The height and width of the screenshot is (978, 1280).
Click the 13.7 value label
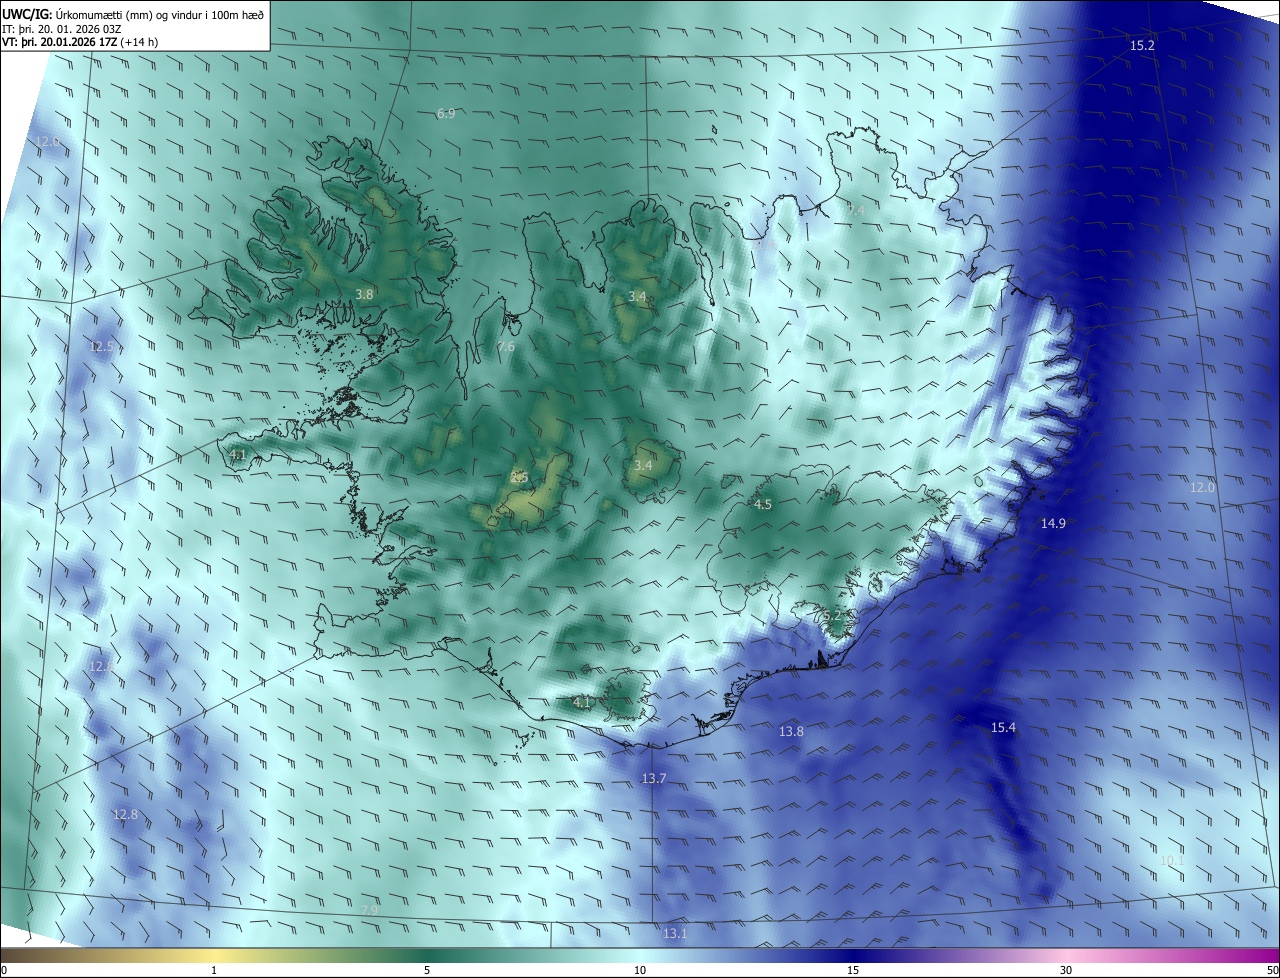click(x=654, y=779)
